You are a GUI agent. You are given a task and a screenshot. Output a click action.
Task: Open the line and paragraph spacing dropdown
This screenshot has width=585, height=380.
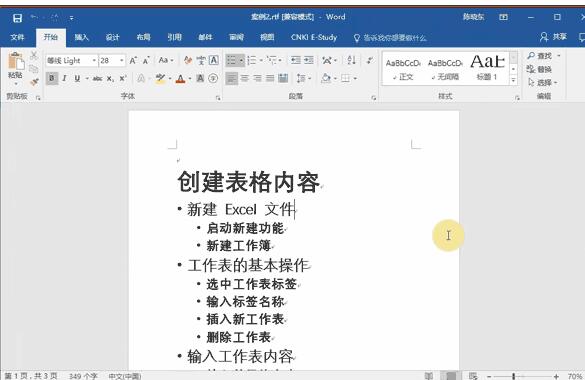(304, 78)
